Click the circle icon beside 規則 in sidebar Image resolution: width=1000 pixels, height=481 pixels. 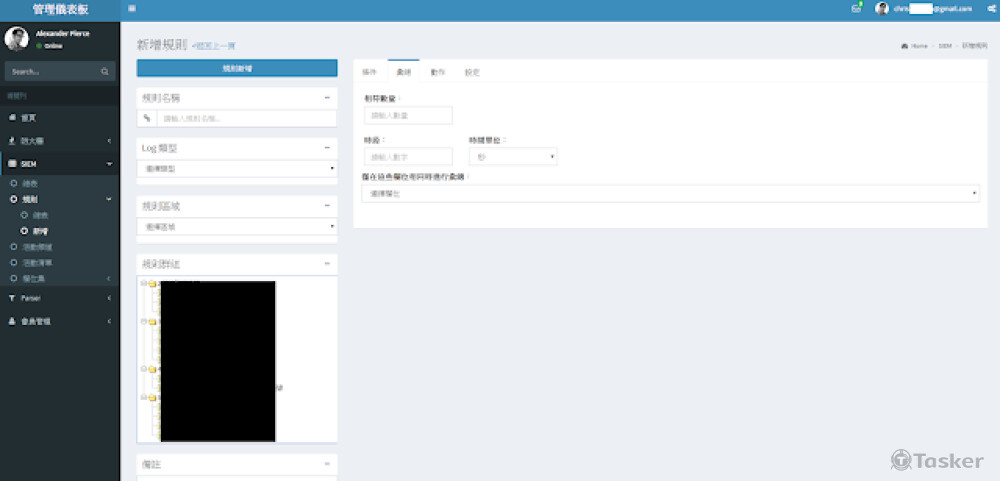(x=14, y=199)
